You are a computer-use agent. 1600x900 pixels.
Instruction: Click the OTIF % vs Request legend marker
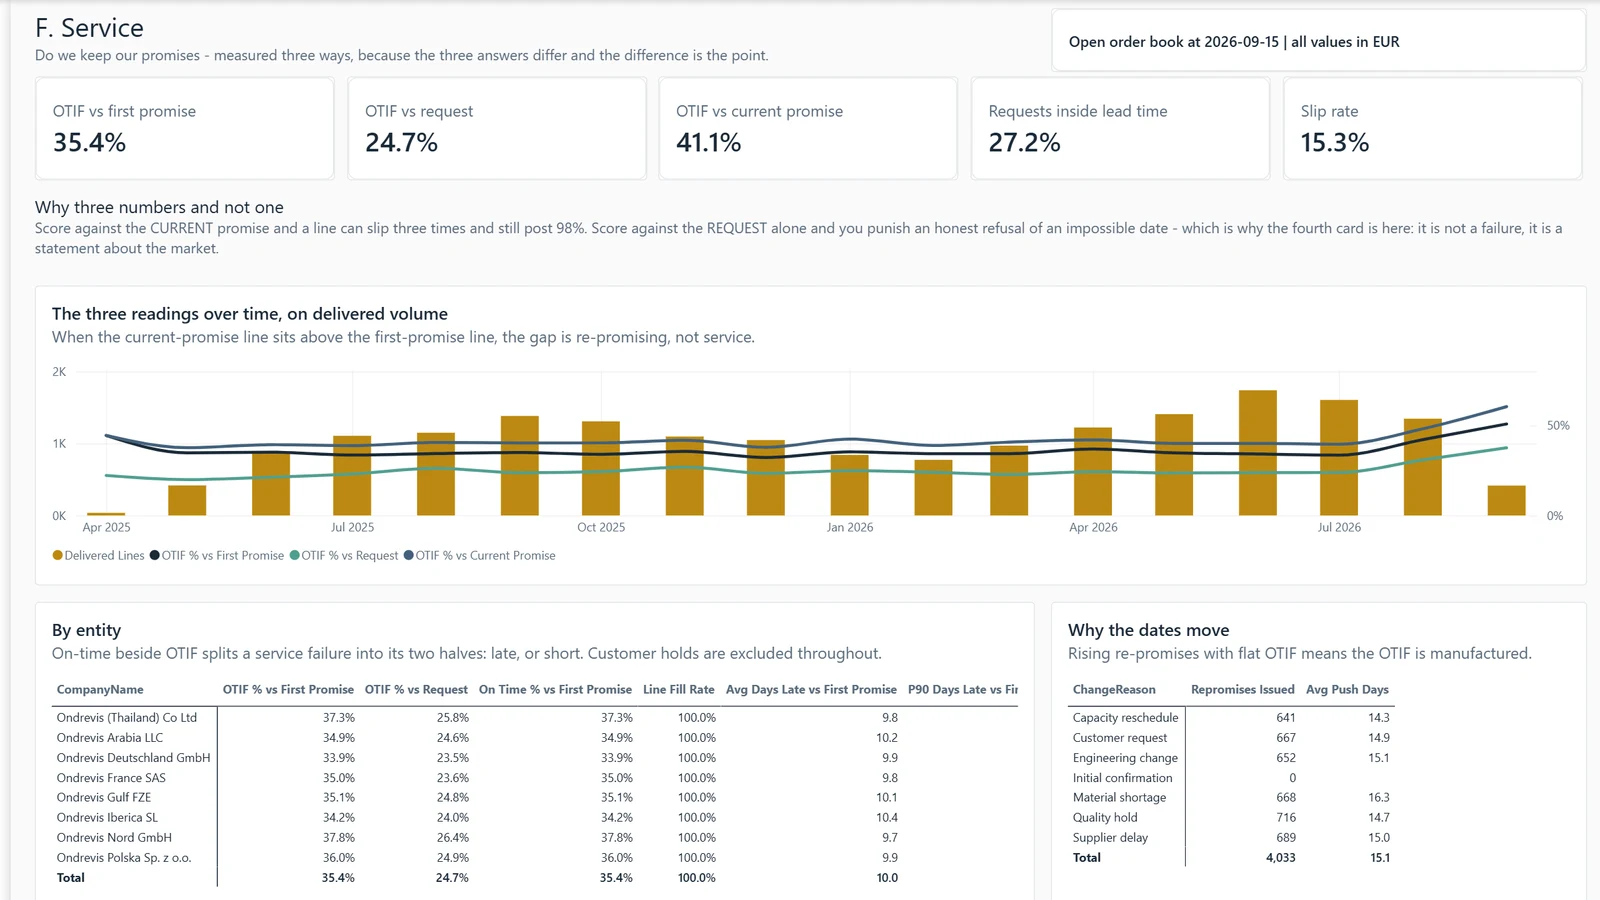pyautogui.click(x=295, y=555)
